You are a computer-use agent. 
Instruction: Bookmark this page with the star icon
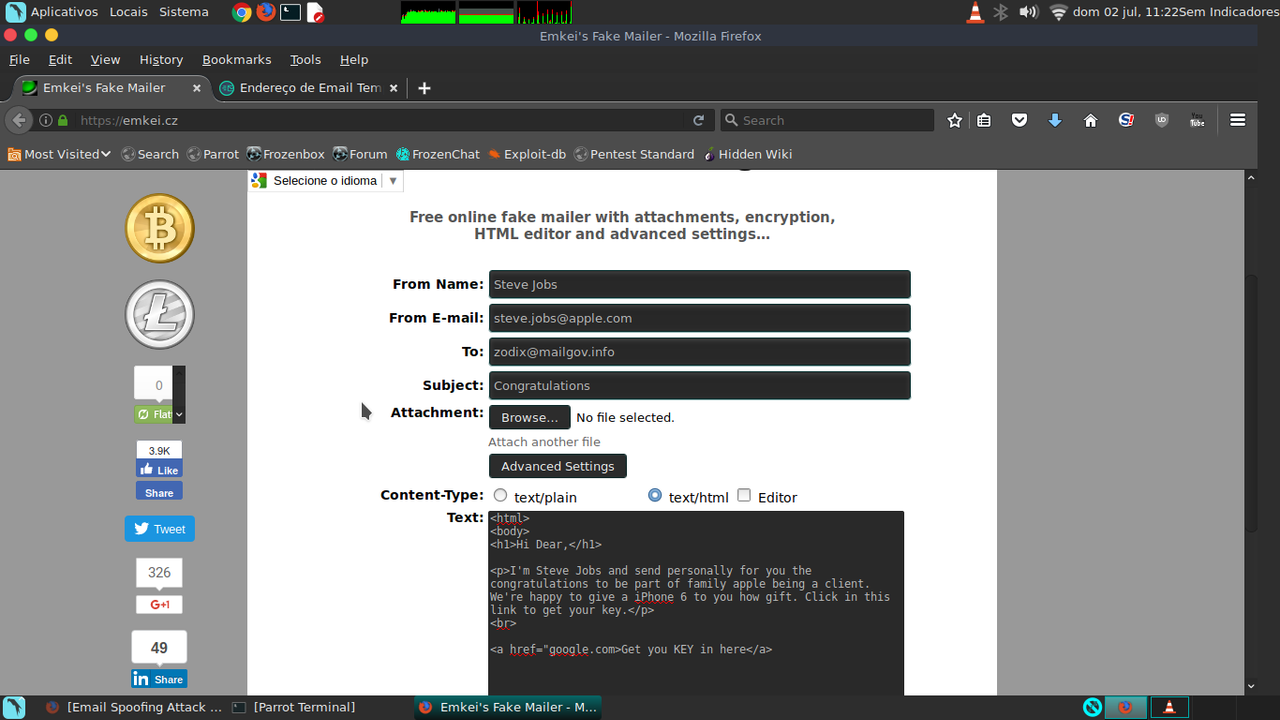(x=955, y=120)
